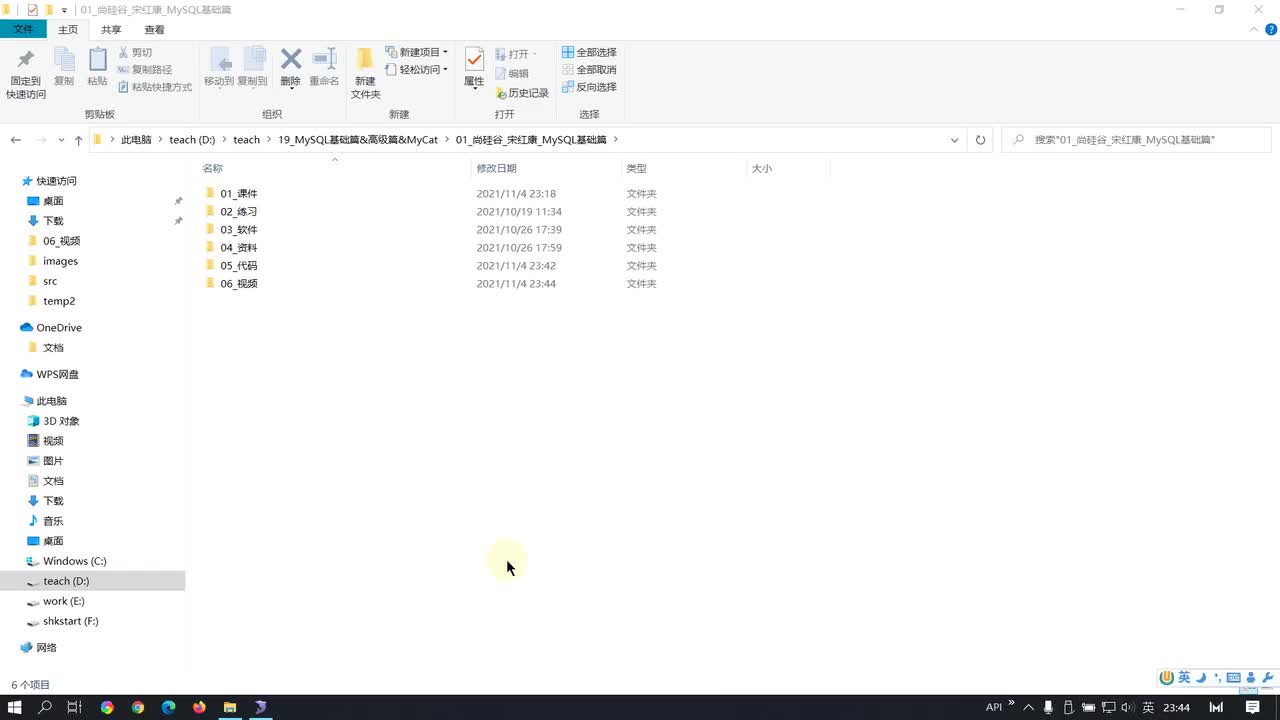Image resolution: width=1280 pixels, height=720 pixels.
Task: Click the search box for this folder
Action: coord(1136,140)
